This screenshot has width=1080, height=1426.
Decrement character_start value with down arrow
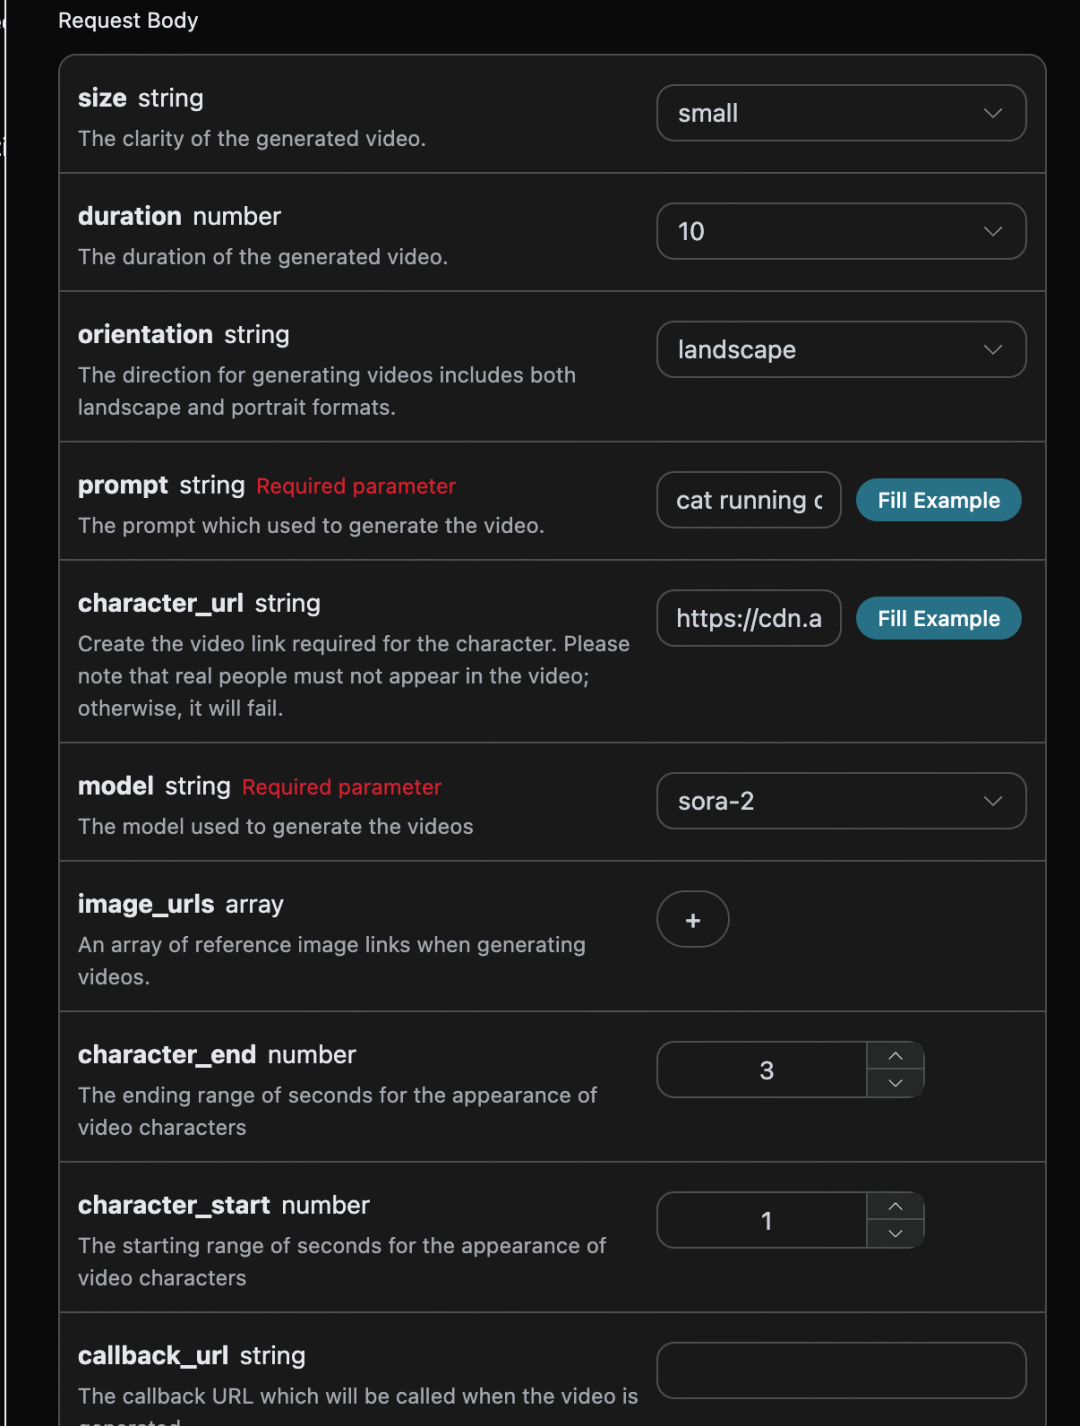[x=895, y=1234]
